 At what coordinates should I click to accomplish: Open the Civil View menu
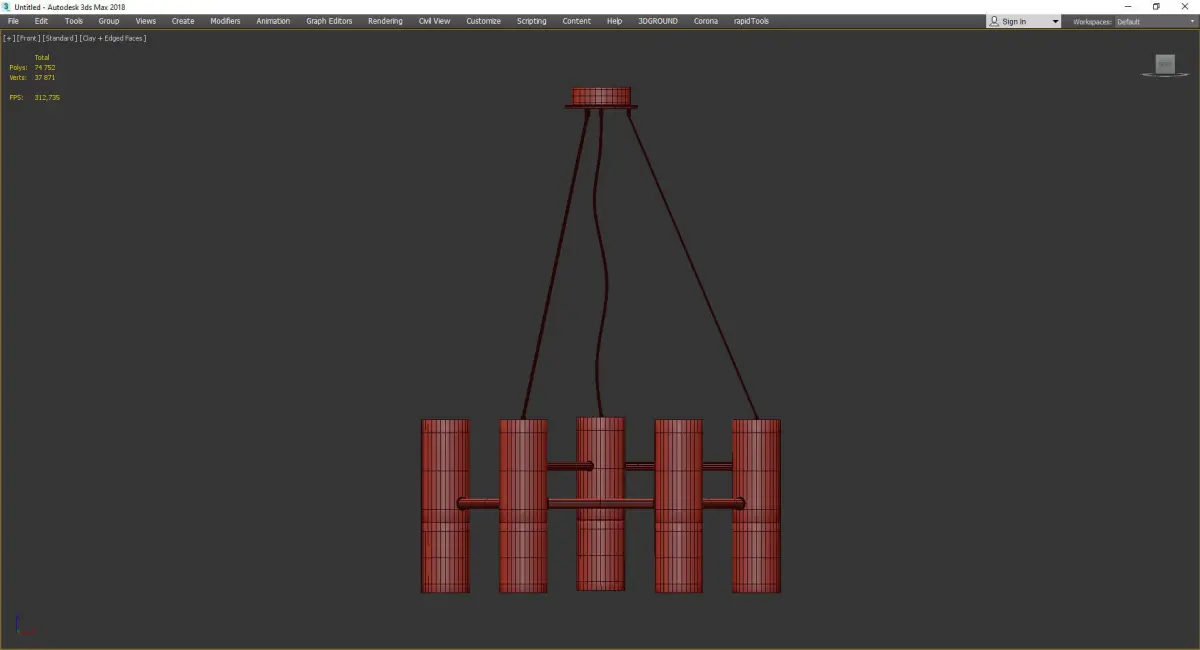click(x=434, y=21)
